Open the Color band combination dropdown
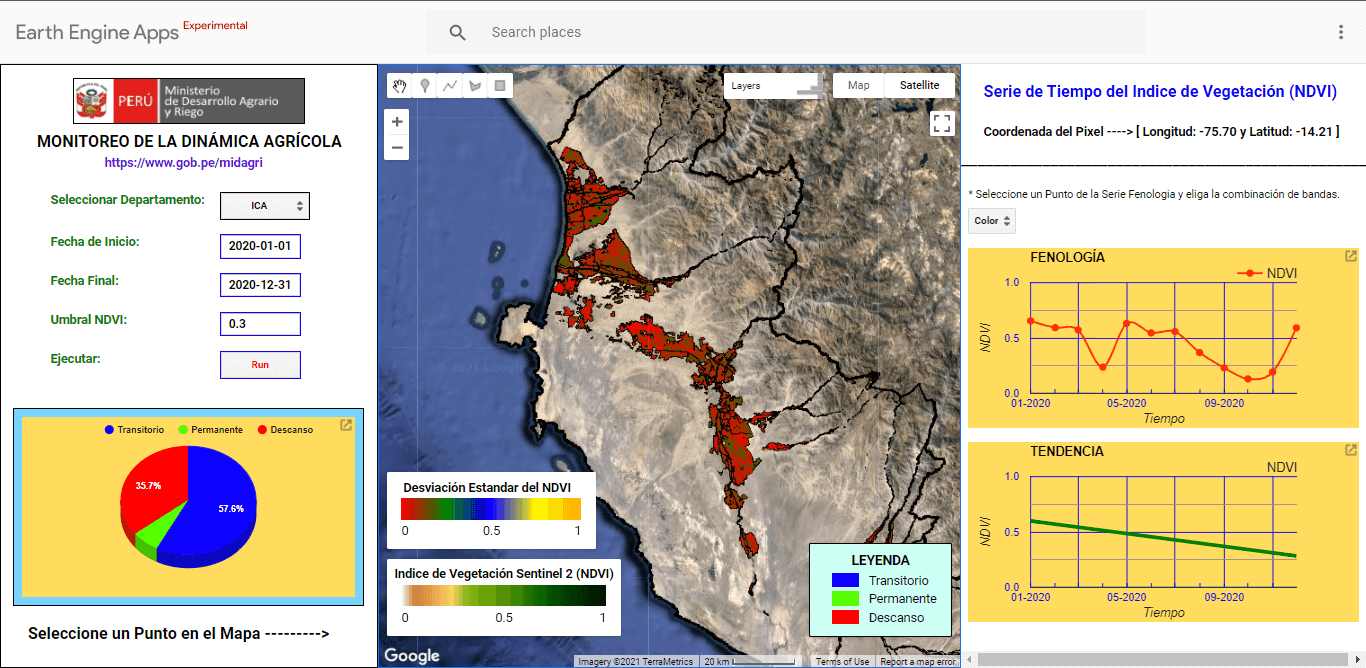 (991, 221)
